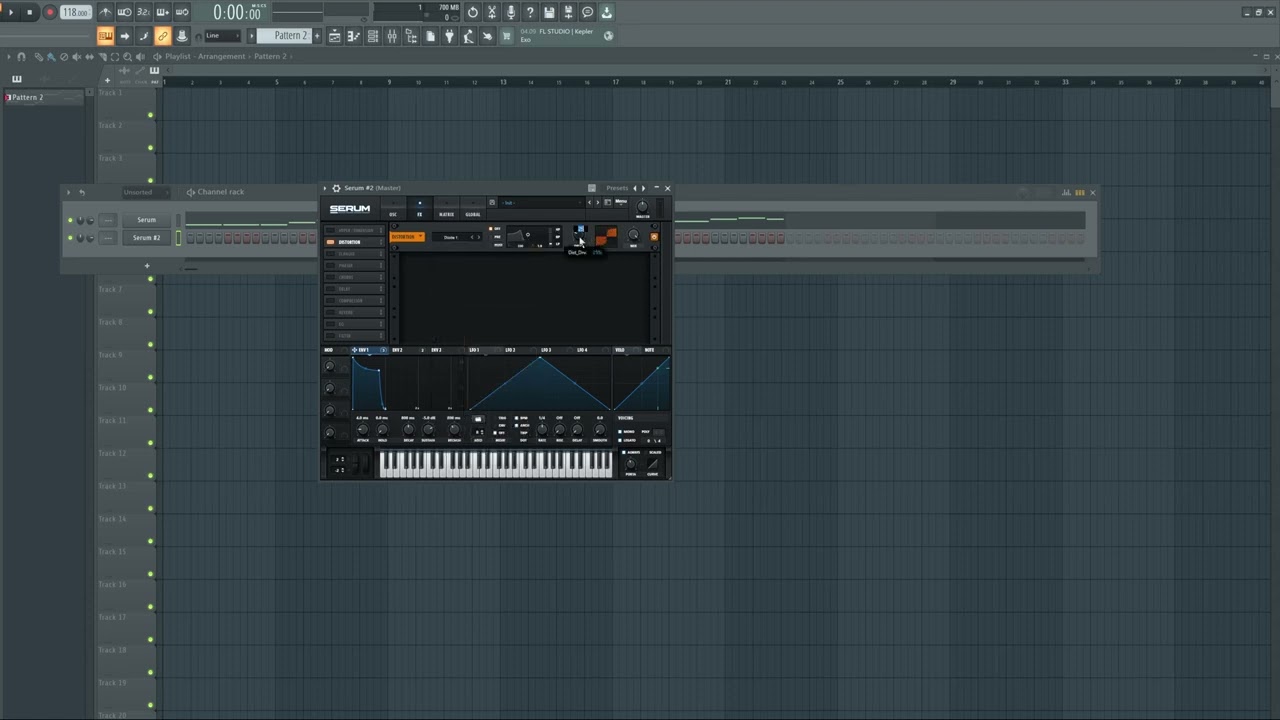1280x720 pixels.
Task: Open the Mixer view icon
Action: (x=392, y=36)
